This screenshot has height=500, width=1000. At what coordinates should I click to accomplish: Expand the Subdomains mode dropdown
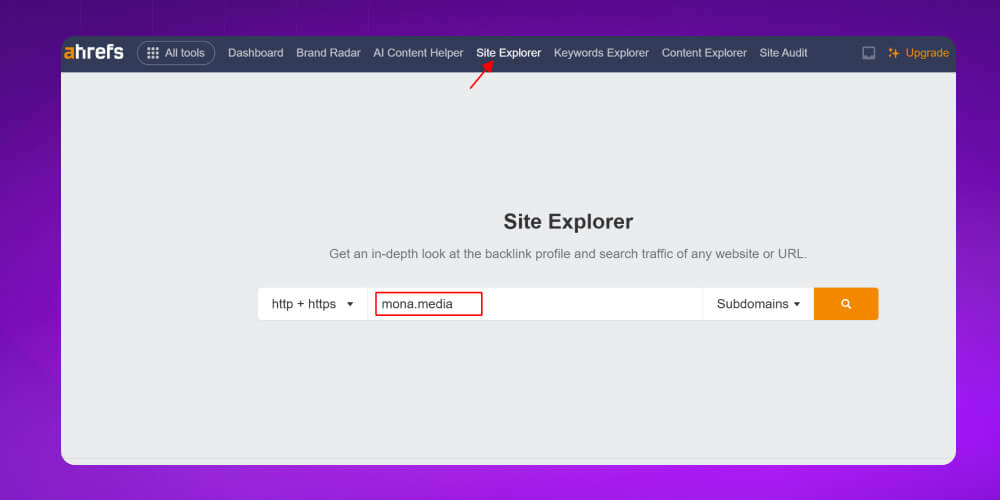[x=758, y=304]
